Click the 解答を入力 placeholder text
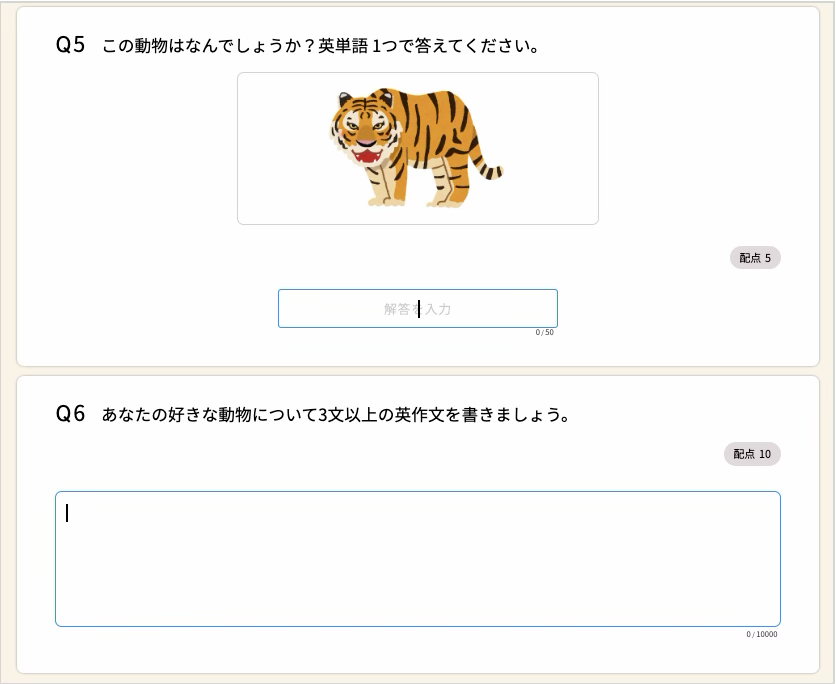The height and width of the screenshot is (684, 836). click(417, 309)
